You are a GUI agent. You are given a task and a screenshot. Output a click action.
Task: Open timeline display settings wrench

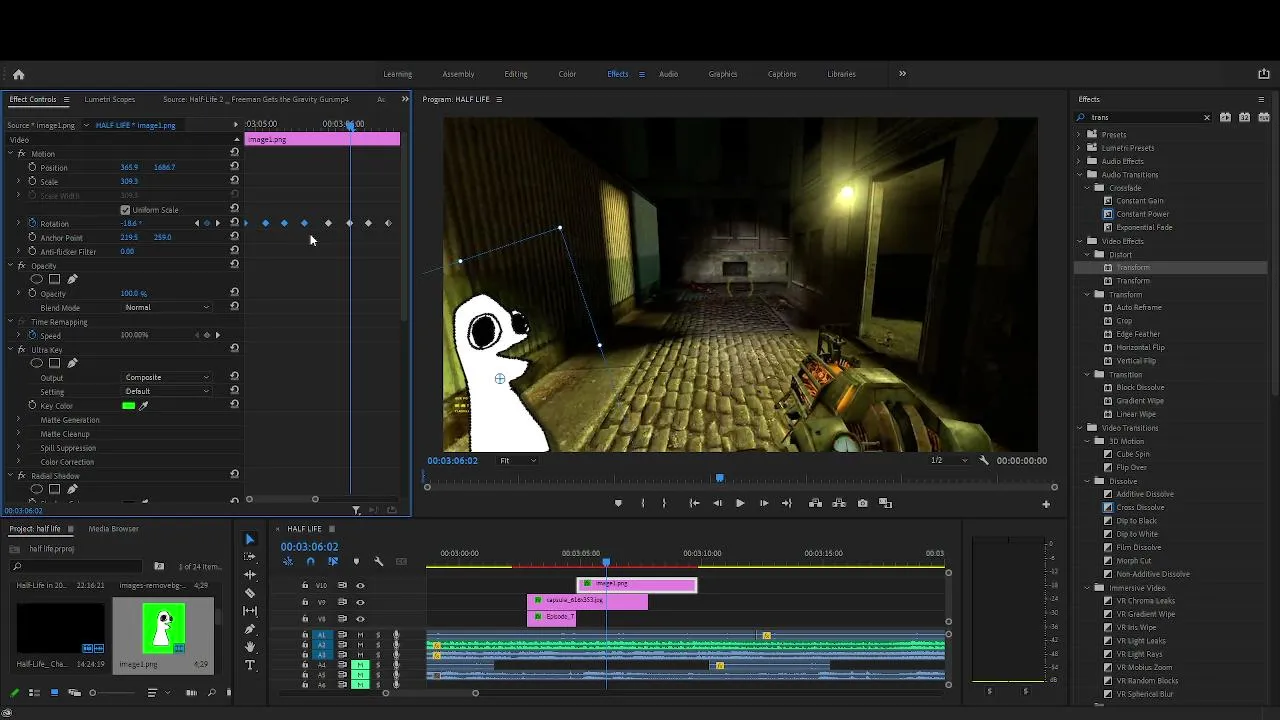(378, 562)
